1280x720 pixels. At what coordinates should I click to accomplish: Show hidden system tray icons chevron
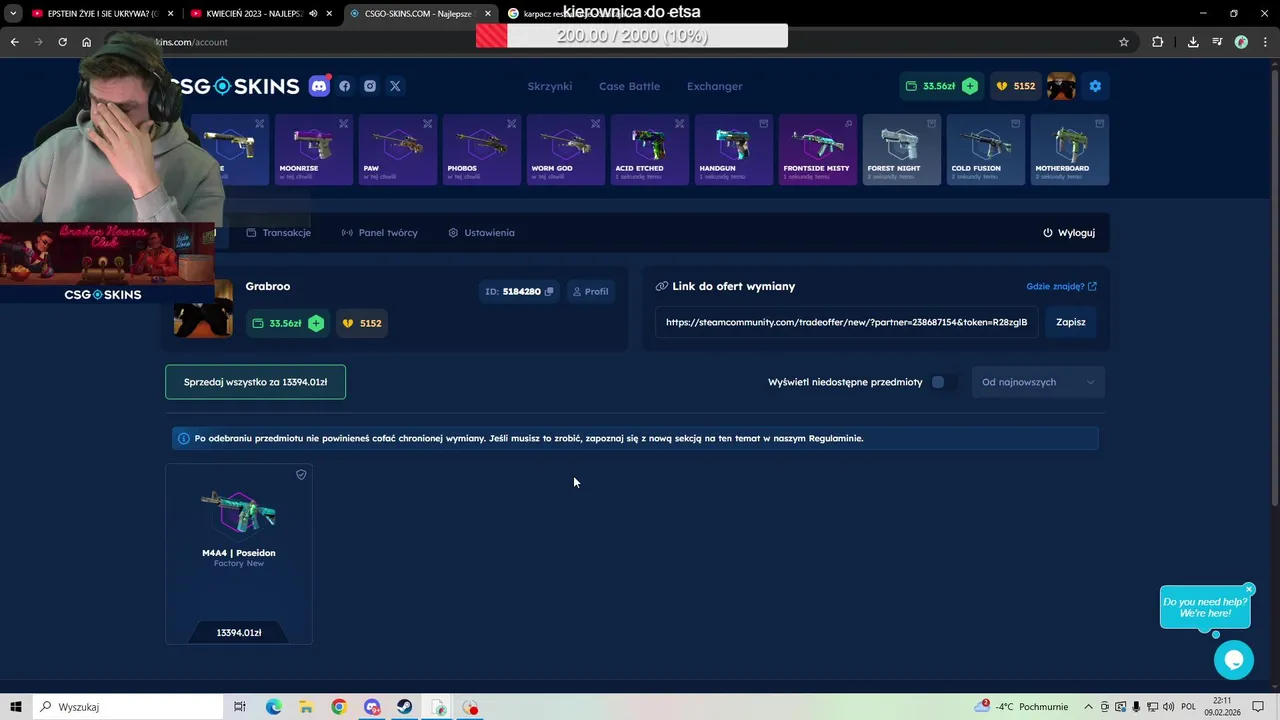point(1089,707)
